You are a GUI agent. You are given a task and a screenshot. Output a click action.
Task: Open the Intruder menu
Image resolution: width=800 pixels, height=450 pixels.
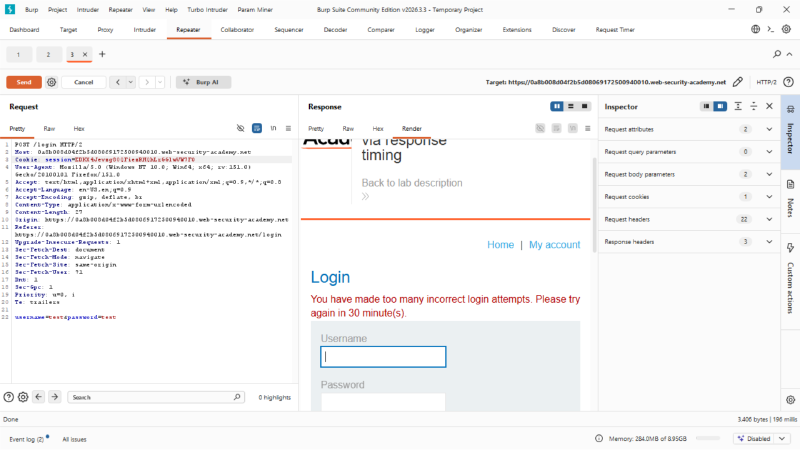[88, 10]
